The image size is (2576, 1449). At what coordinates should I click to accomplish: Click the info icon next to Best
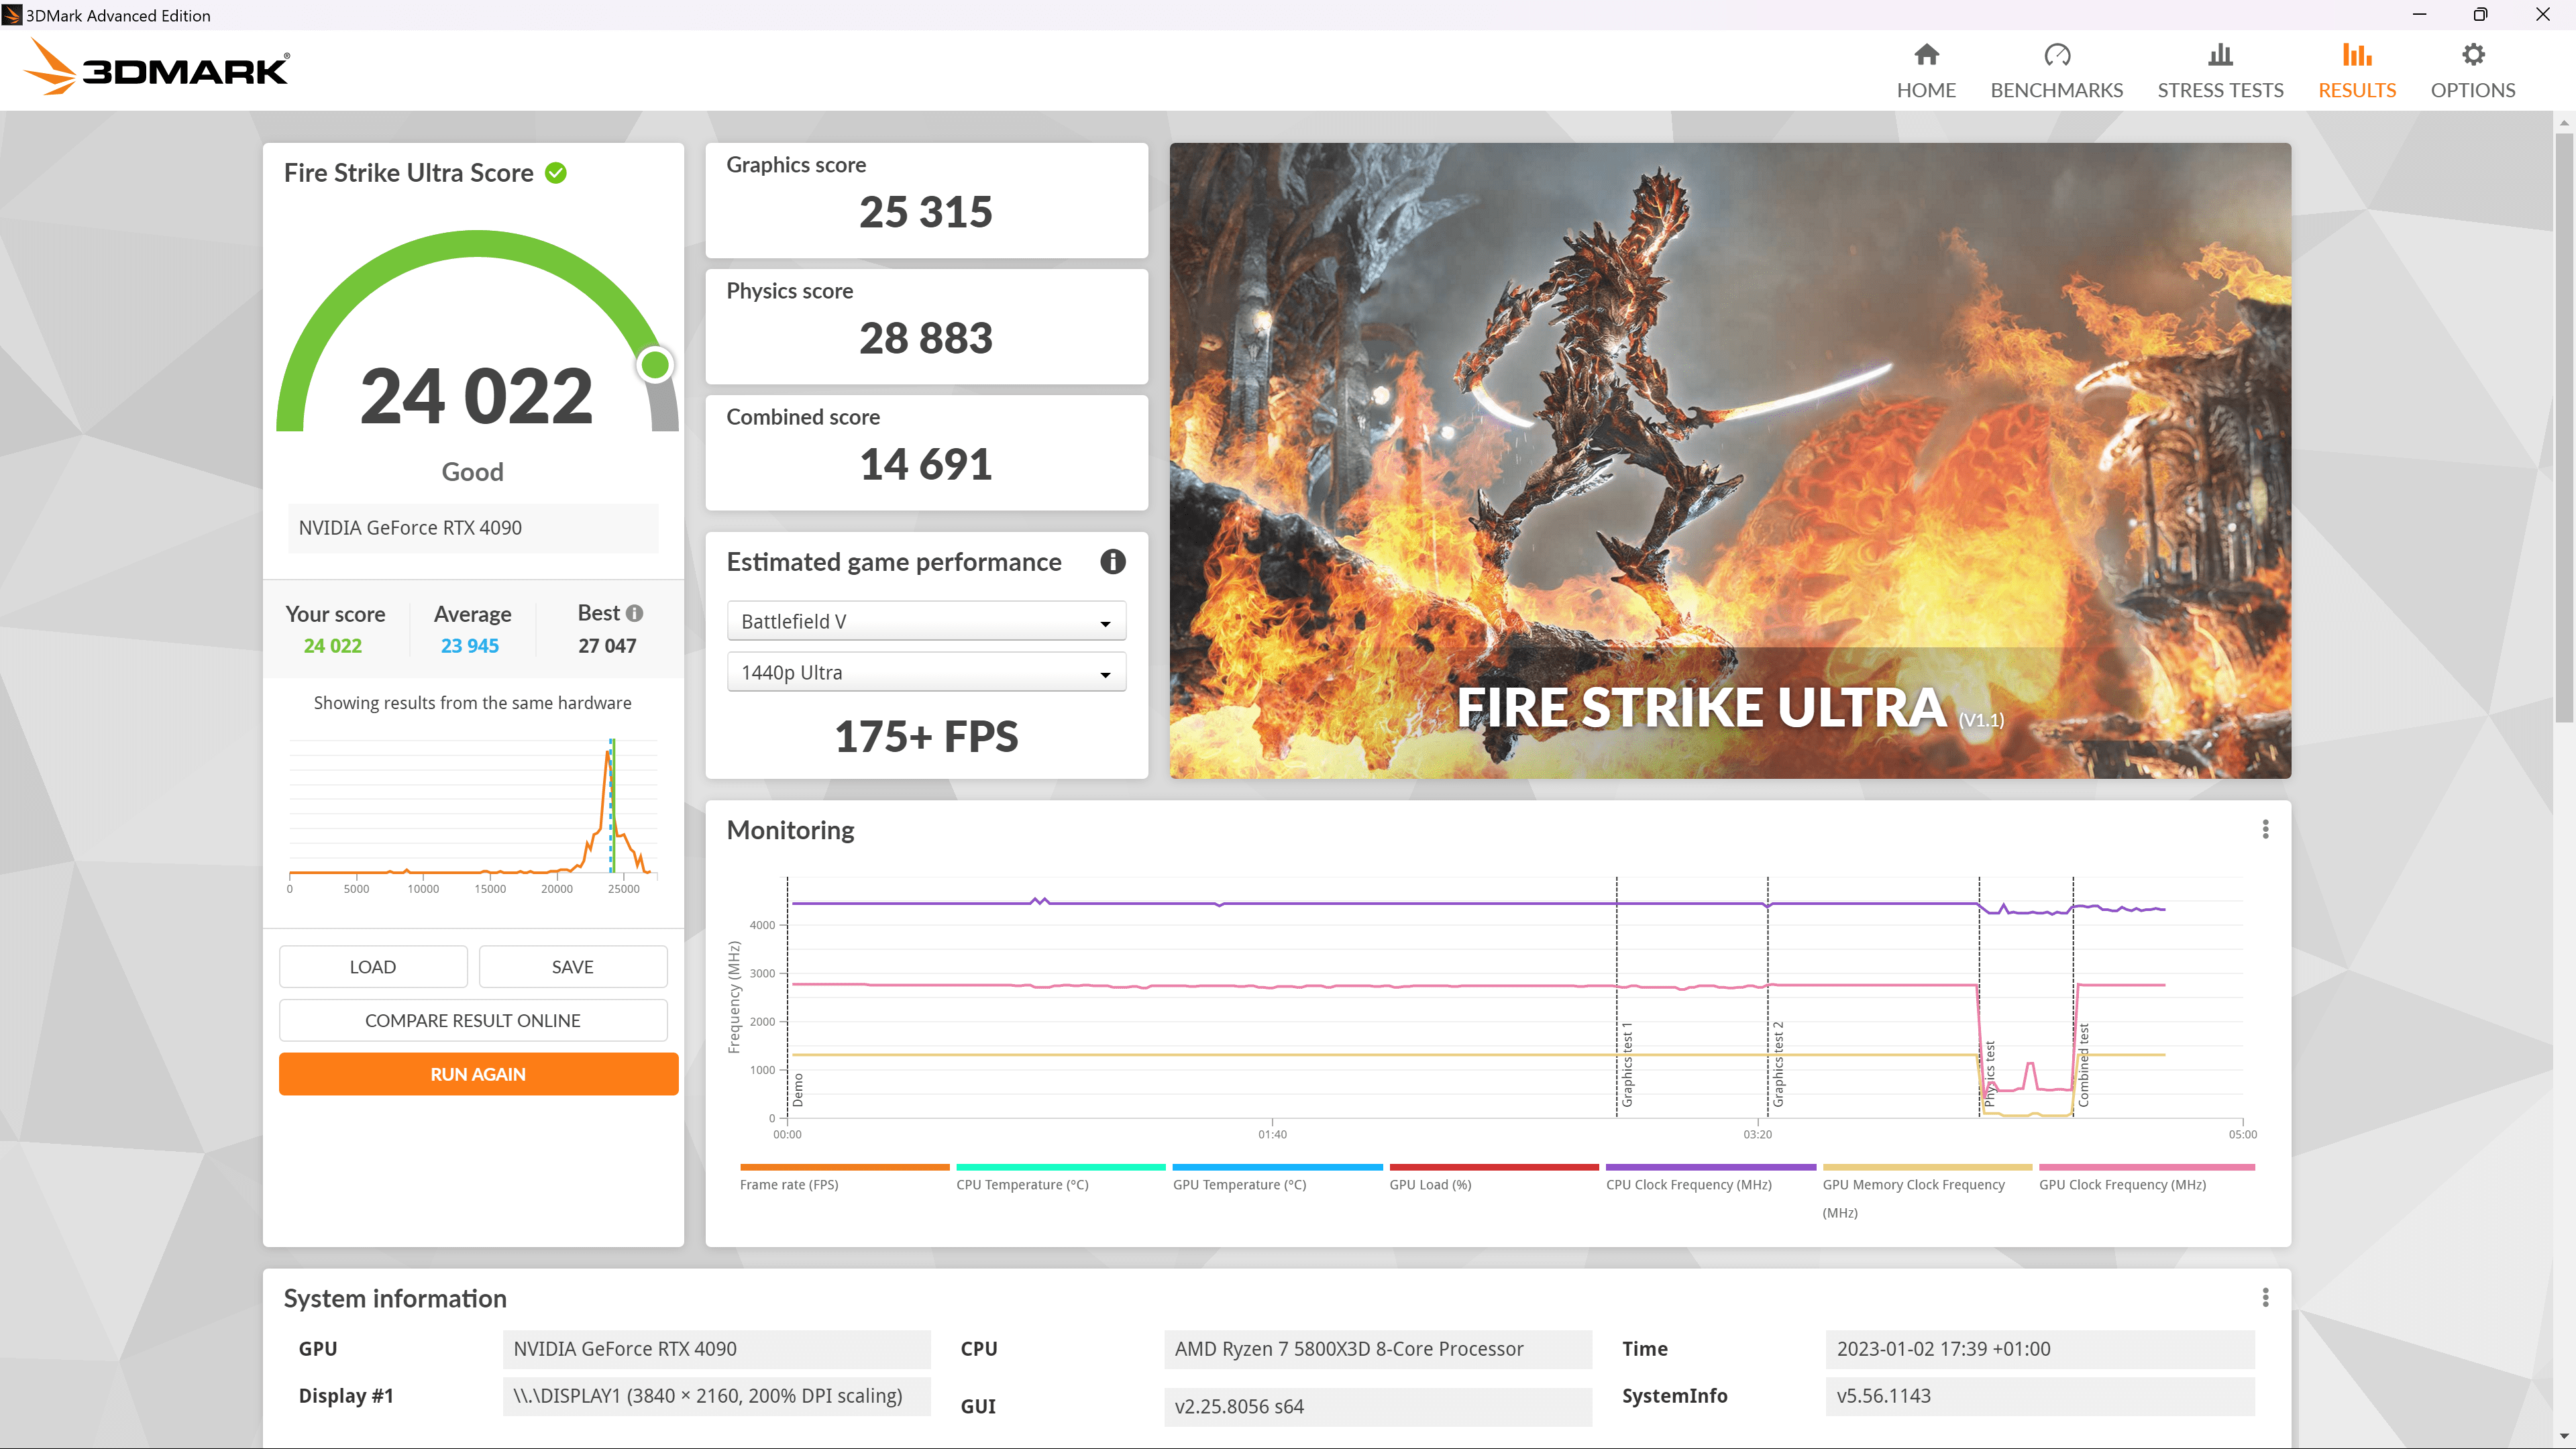pos(635,613)
